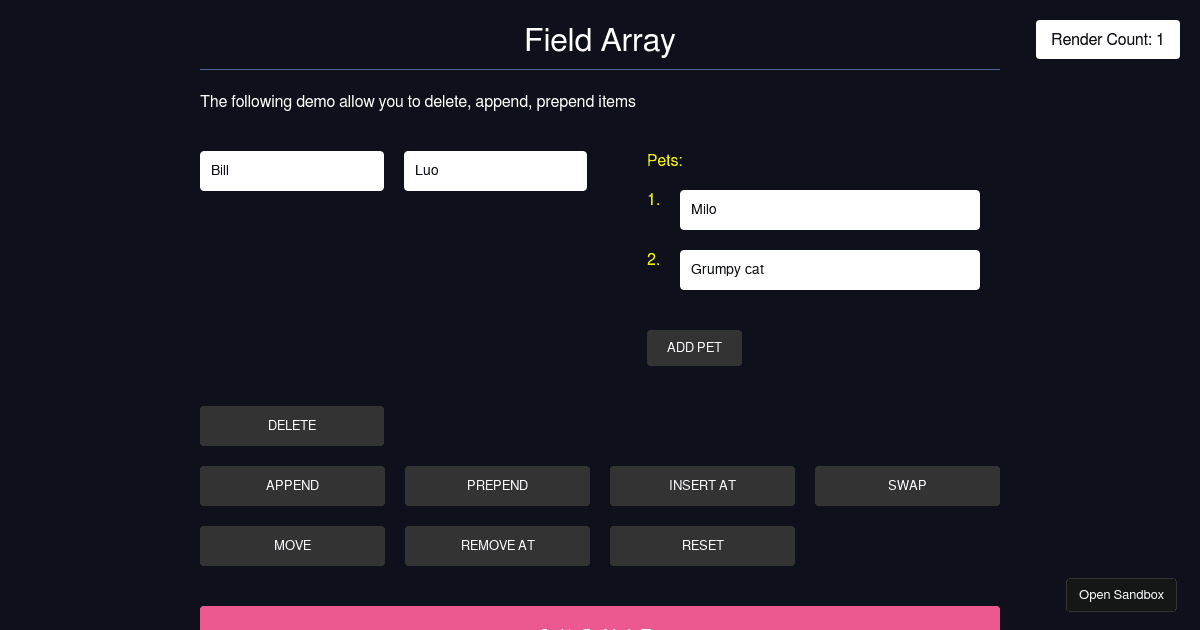Open the sandbox via Open Sandbox button
This screenshot has height=630, width=1200.
tap(1121, 594)
